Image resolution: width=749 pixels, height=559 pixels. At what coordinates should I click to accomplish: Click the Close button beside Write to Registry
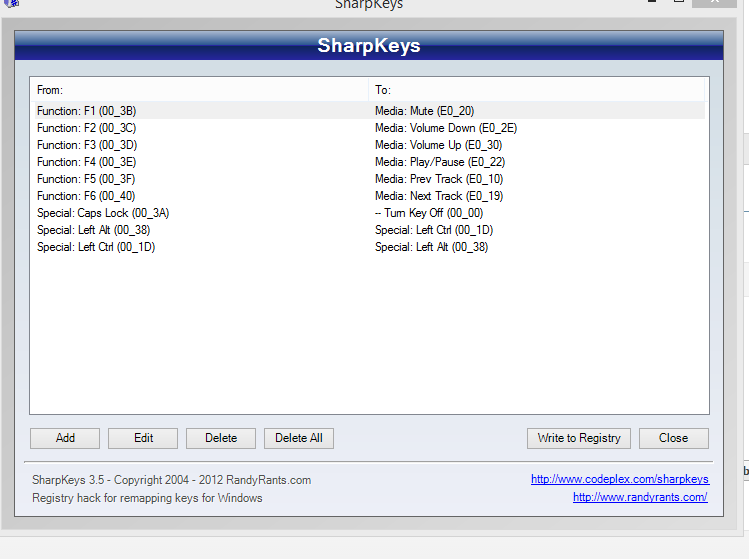674,438
